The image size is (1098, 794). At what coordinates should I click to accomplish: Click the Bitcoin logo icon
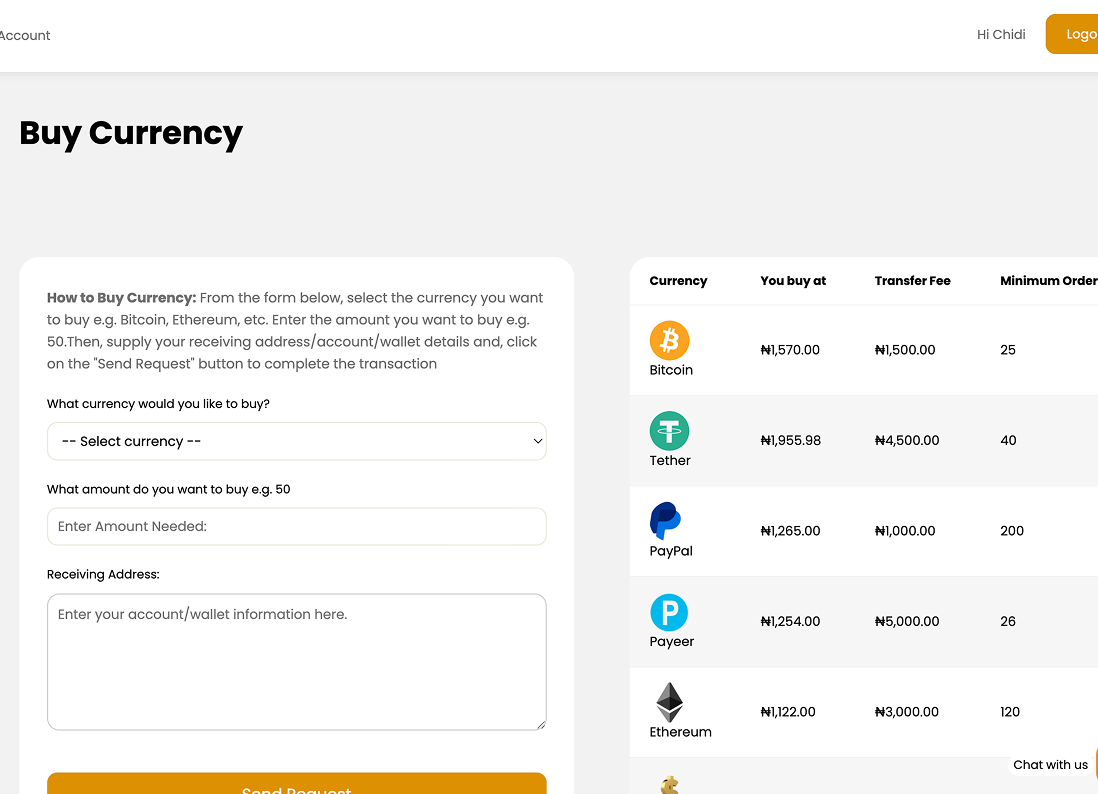pos(669,340)
